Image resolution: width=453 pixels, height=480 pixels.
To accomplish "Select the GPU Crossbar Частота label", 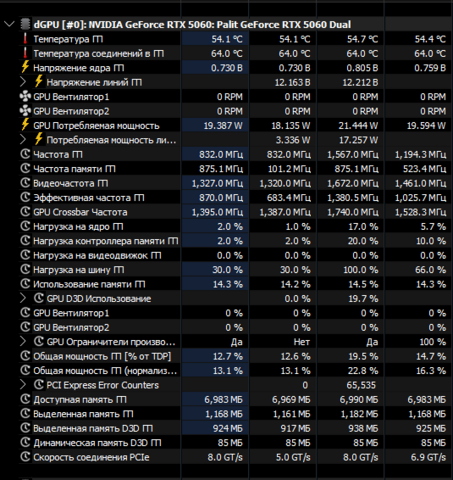I will tap(80, 212).
